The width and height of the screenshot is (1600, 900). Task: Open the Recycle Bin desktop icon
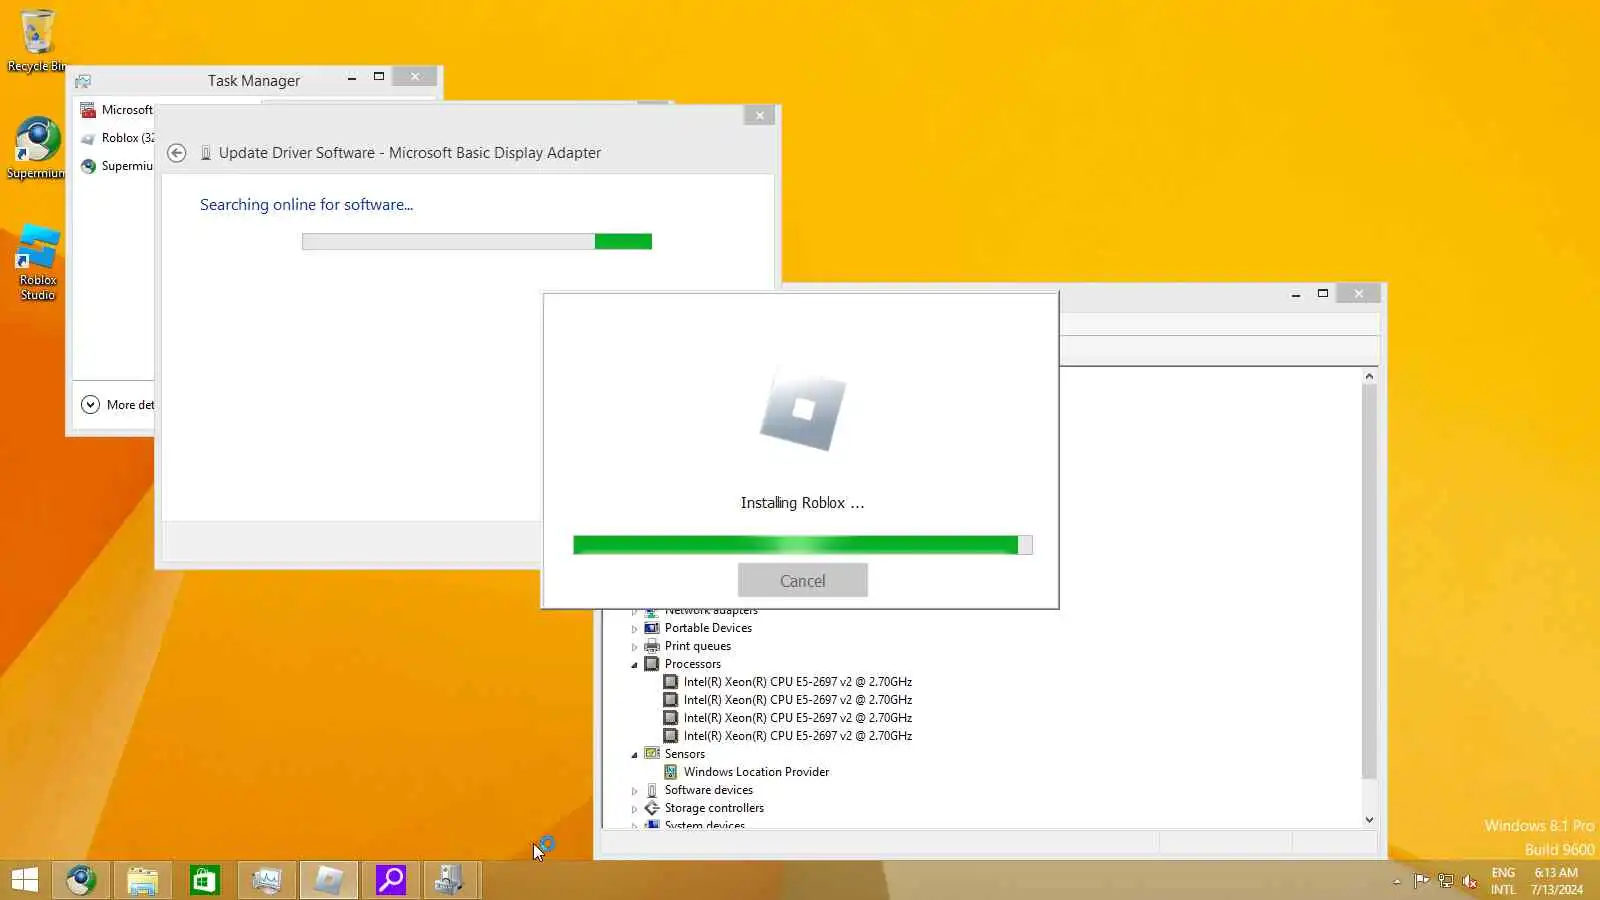pos(36,41)
